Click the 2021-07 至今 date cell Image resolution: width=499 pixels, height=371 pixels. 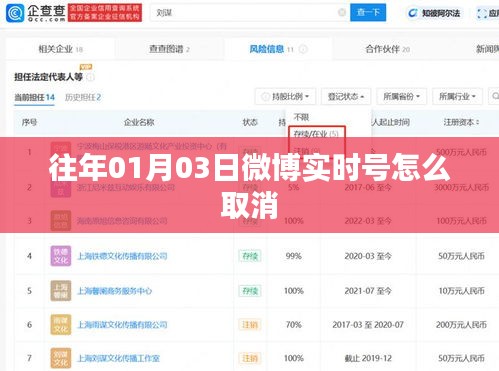coord(368,291)
